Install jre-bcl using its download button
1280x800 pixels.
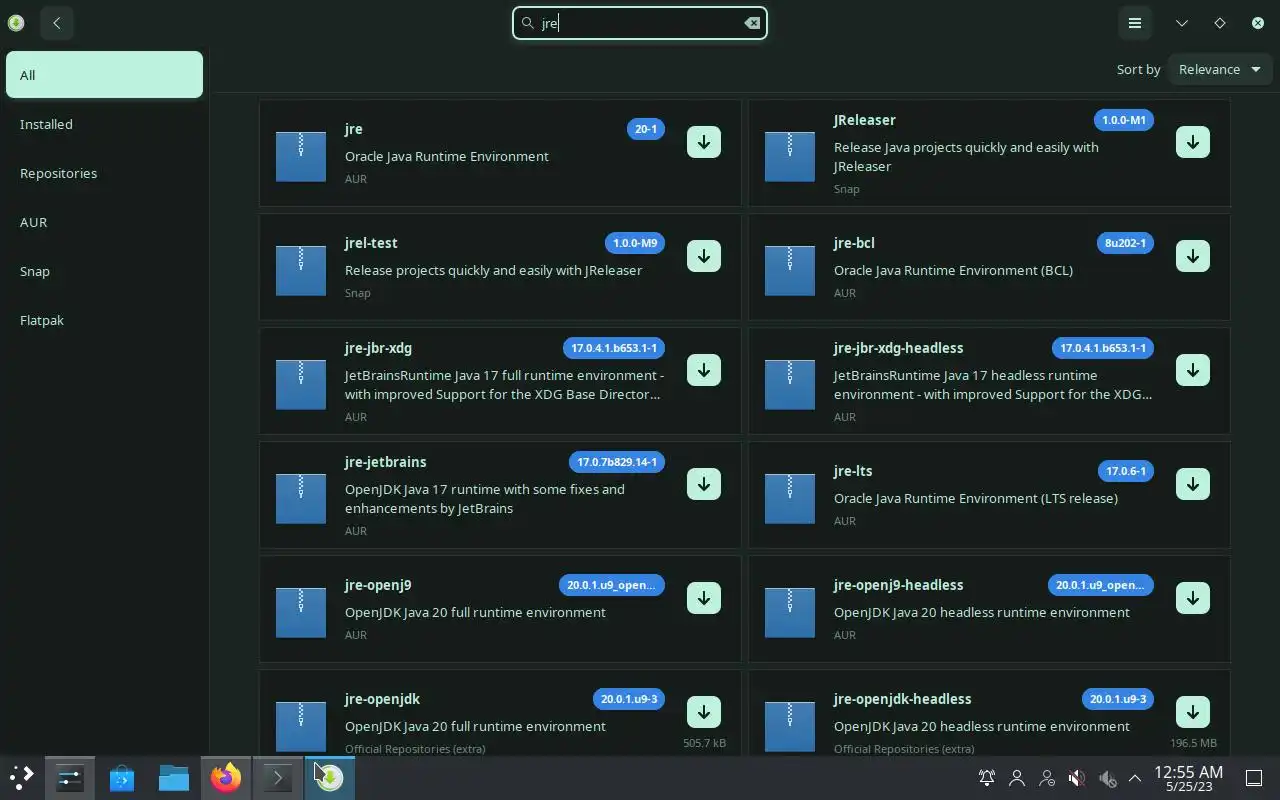click(x=1193, y=256)
